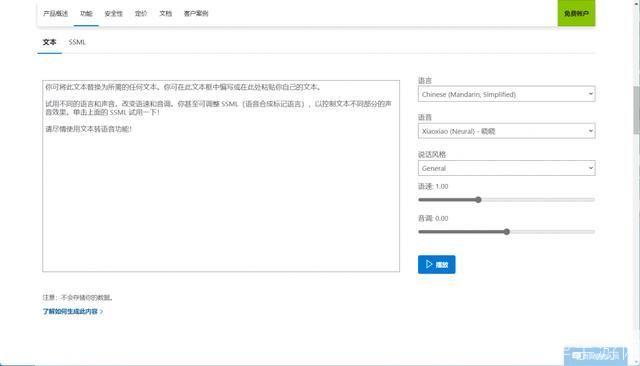Open the 了解如何生成此内容 link

pos(73,311)
